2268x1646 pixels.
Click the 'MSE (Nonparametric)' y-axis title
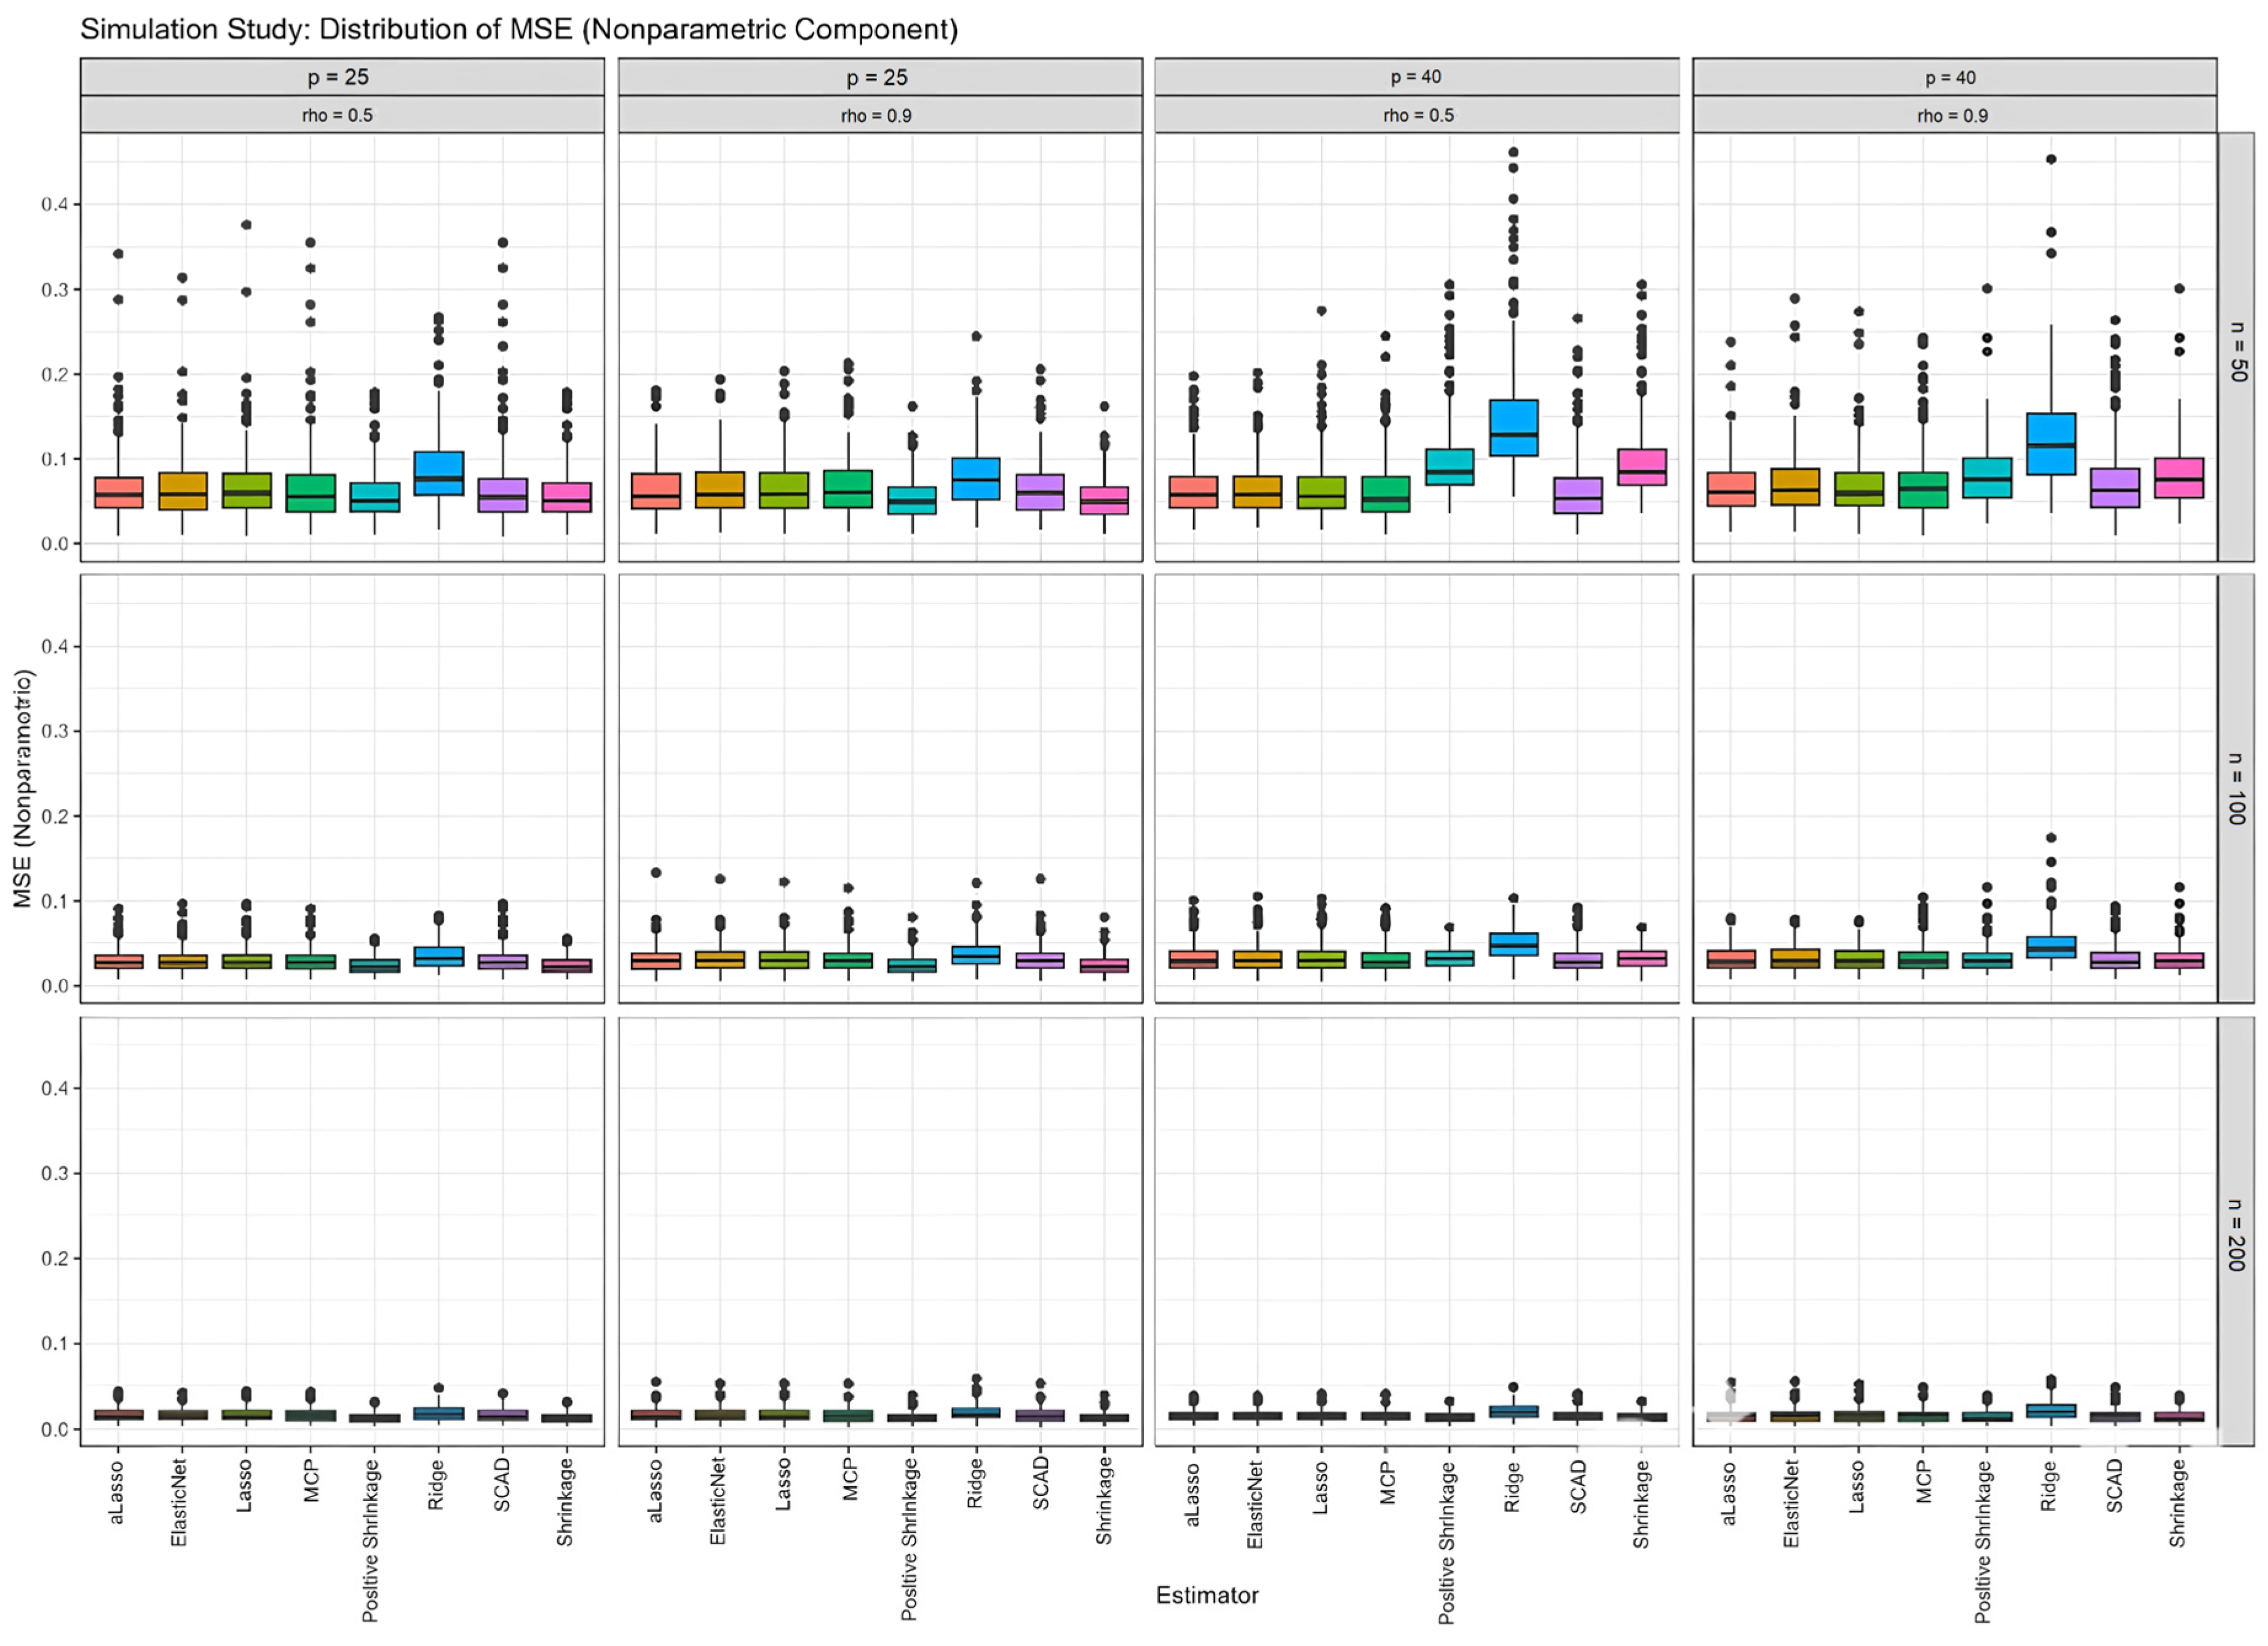(24, 788)
